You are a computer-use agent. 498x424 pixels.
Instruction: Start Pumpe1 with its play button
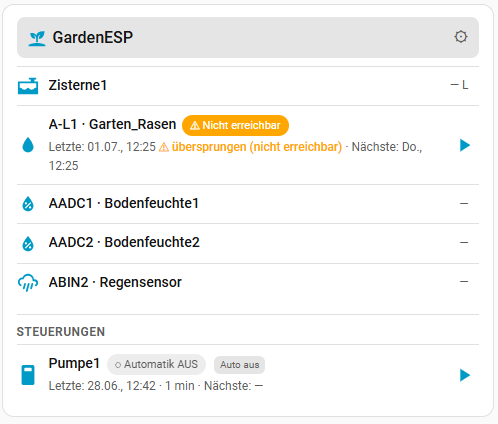tap(465, 375)
